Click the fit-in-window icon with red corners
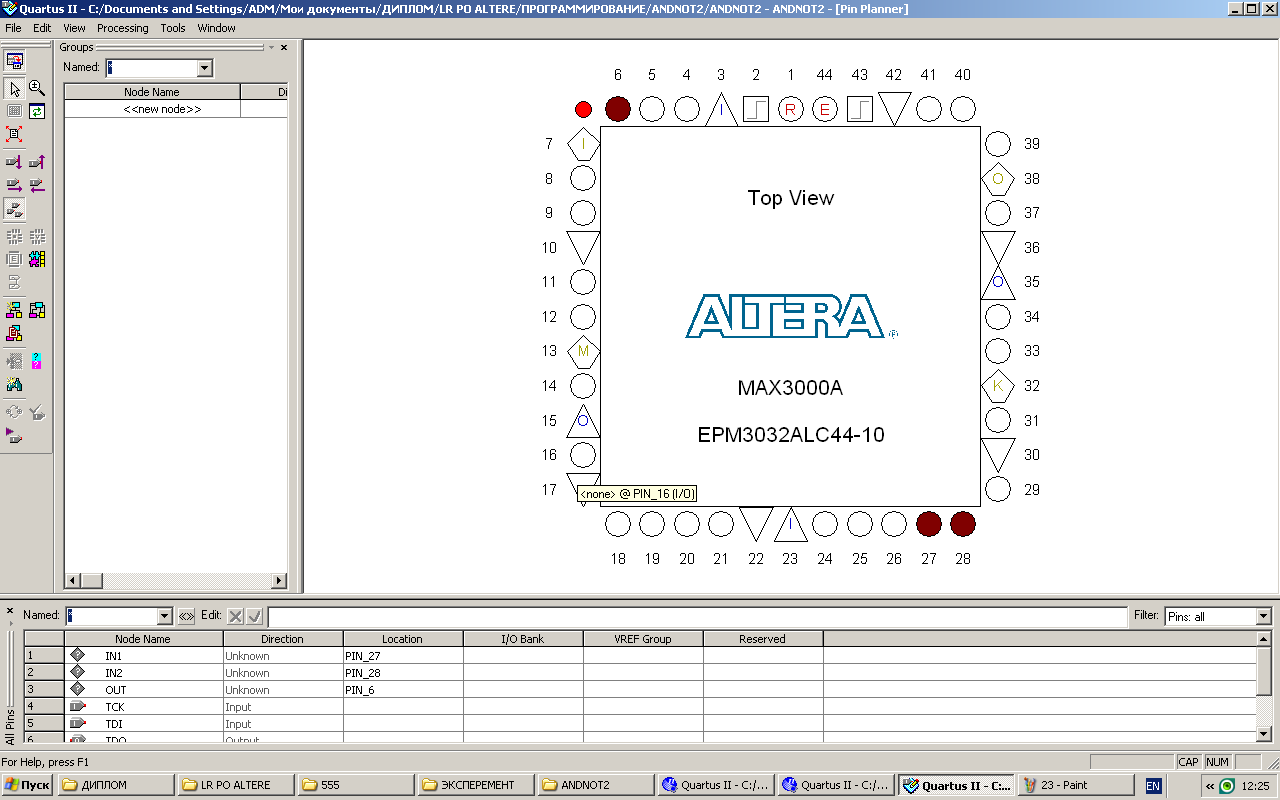This screenshot has height=800, width=1280. point(14,134)
